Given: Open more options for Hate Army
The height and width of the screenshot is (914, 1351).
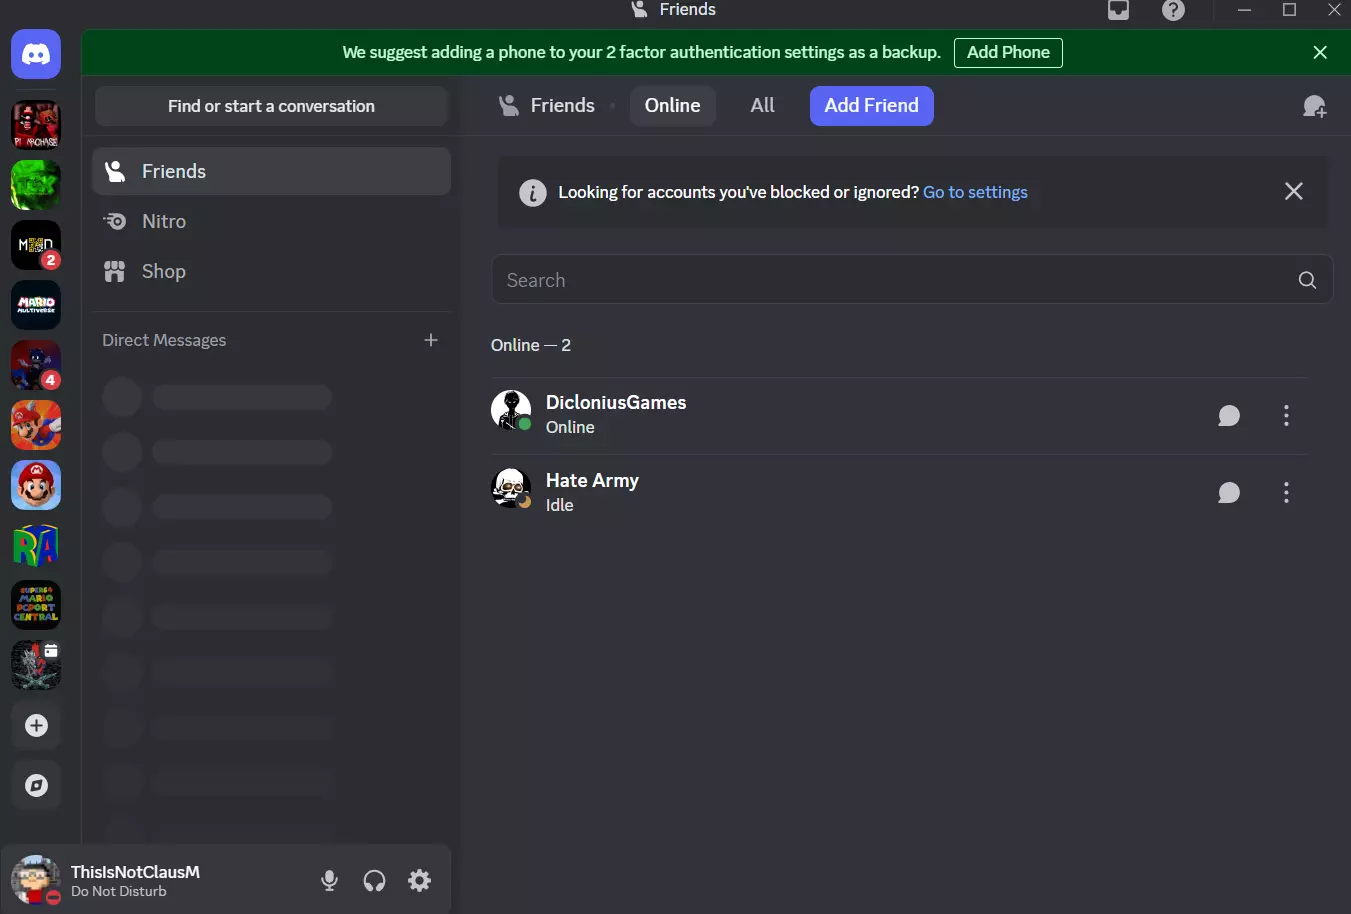Looking at the screenshot, I should coord(1286,493).
